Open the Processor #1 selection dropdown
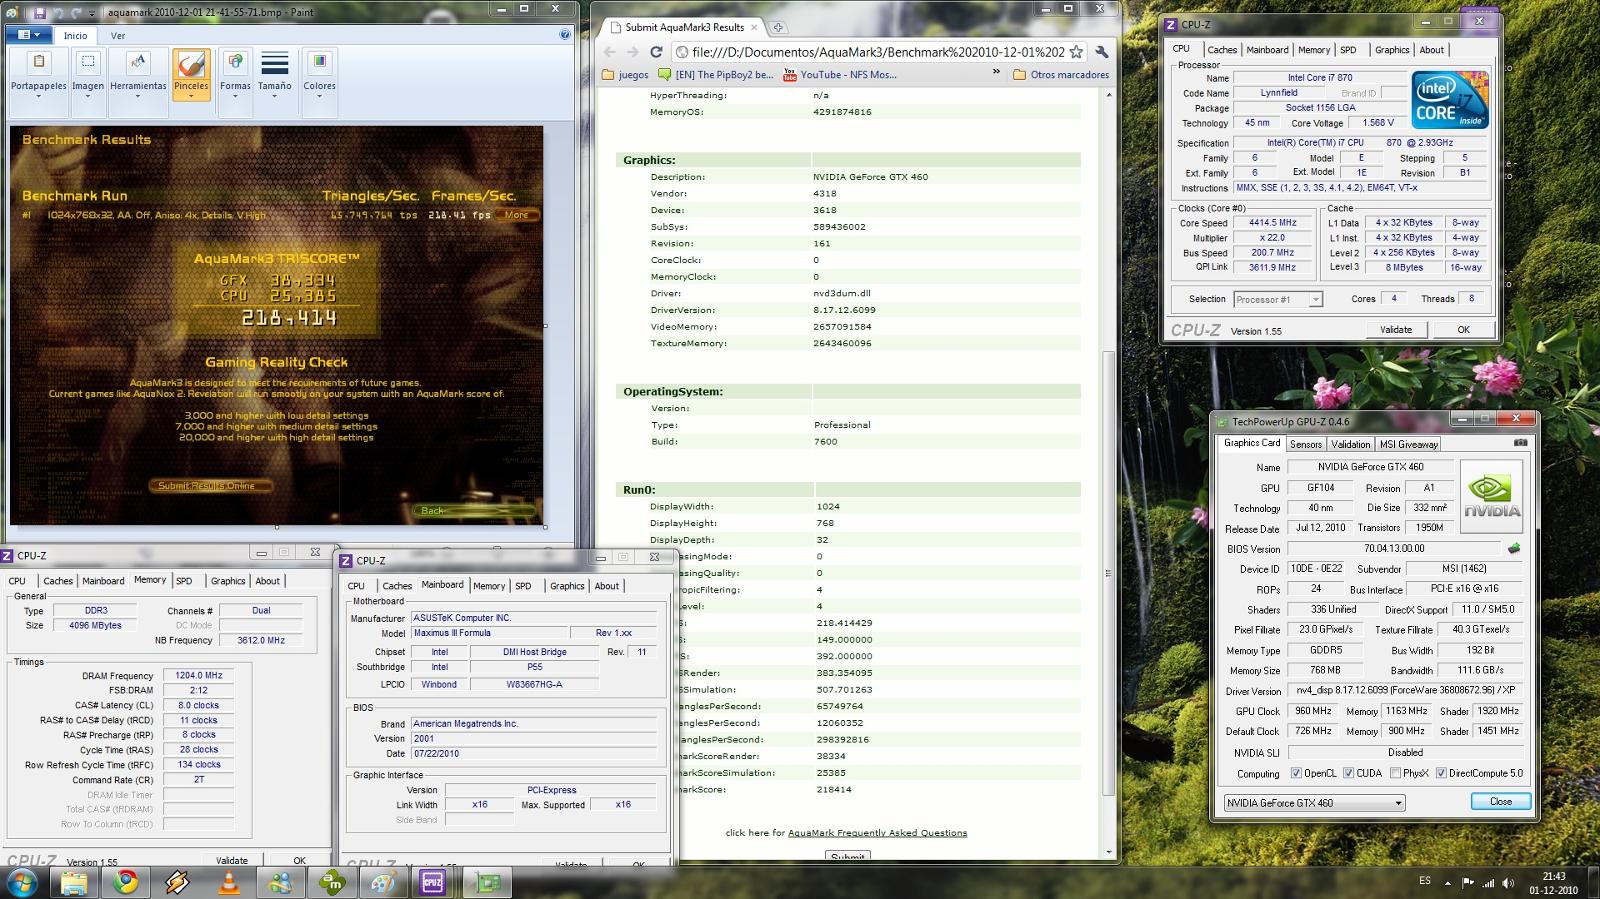 (x=1278, y=299)
